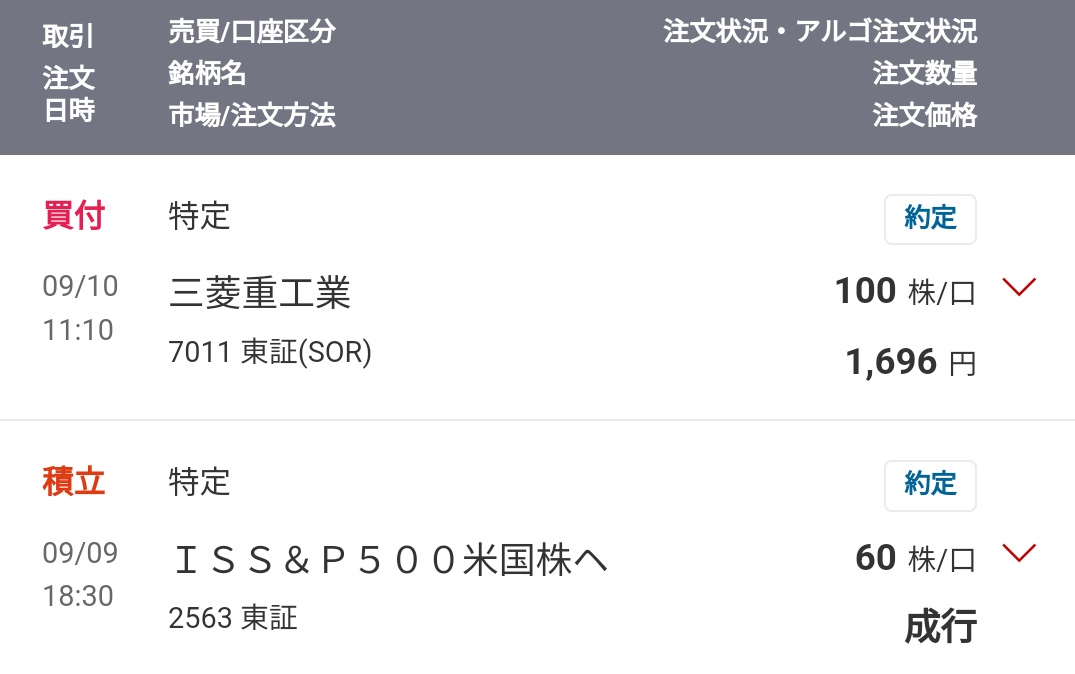The width and height of the screenshot is (1075, 674).
Task: Click the 取引 column header
Action: (x=68, y=36)
